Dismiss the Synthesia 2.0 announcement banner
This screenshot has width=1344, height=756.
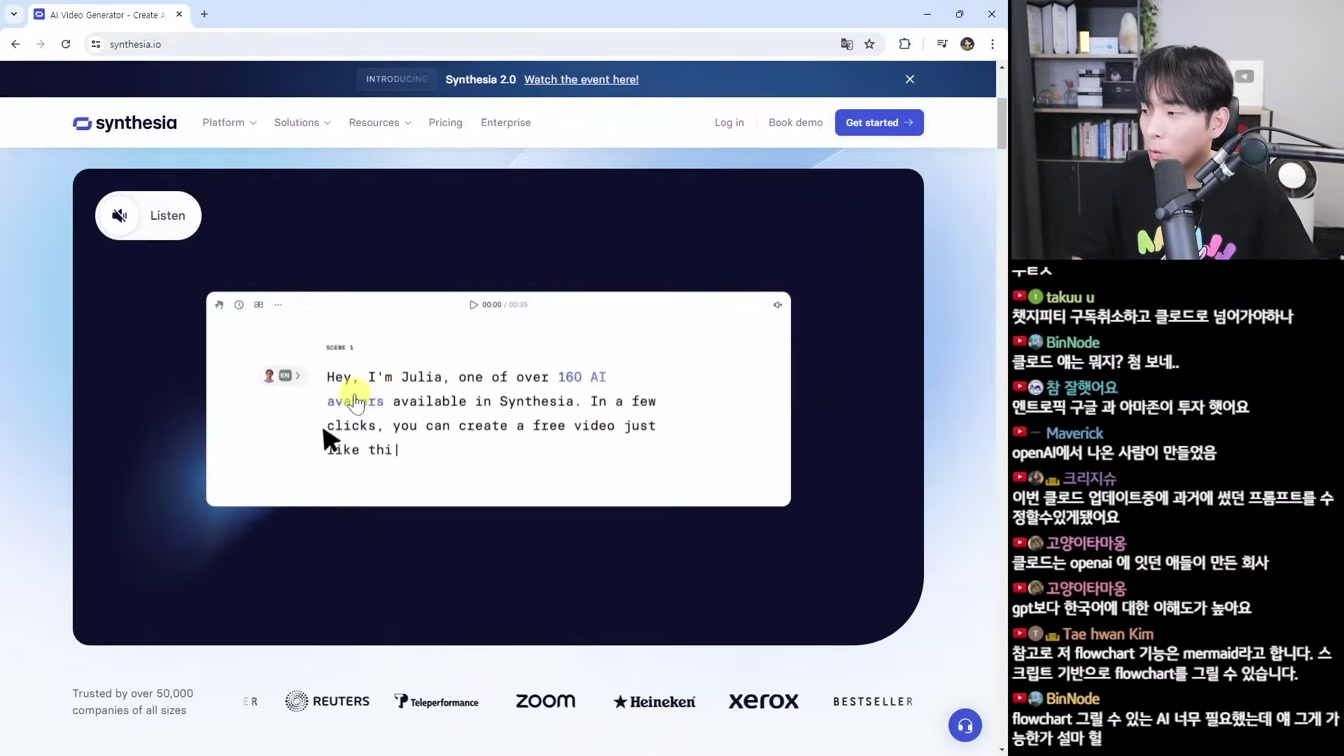tap(910, 79)
